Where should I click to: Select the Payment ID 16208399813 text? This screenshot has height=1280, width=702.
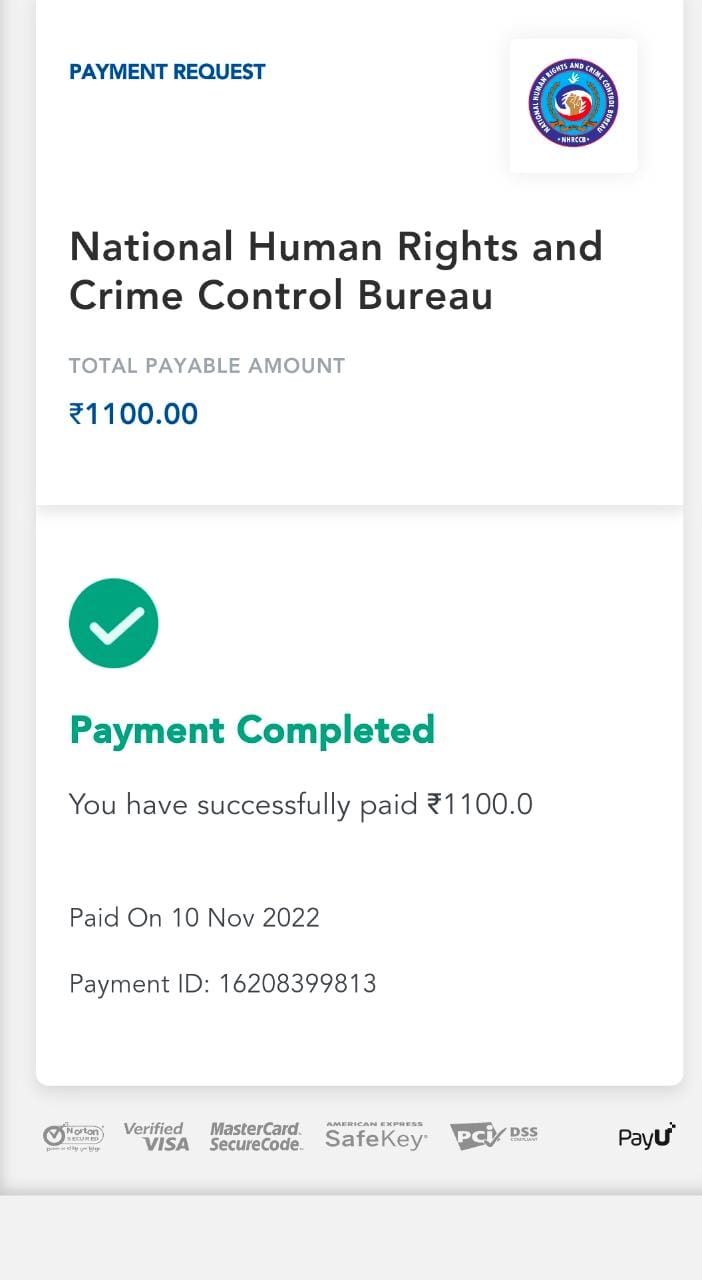[x=222, y=984]
